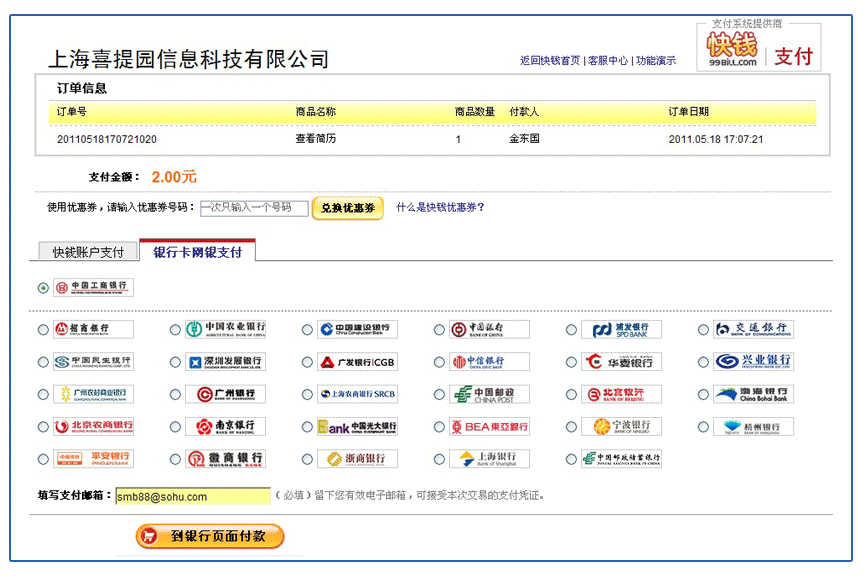Click the 广发银行 CGB logo
The image size is (863, 577).
click(357, 362)
